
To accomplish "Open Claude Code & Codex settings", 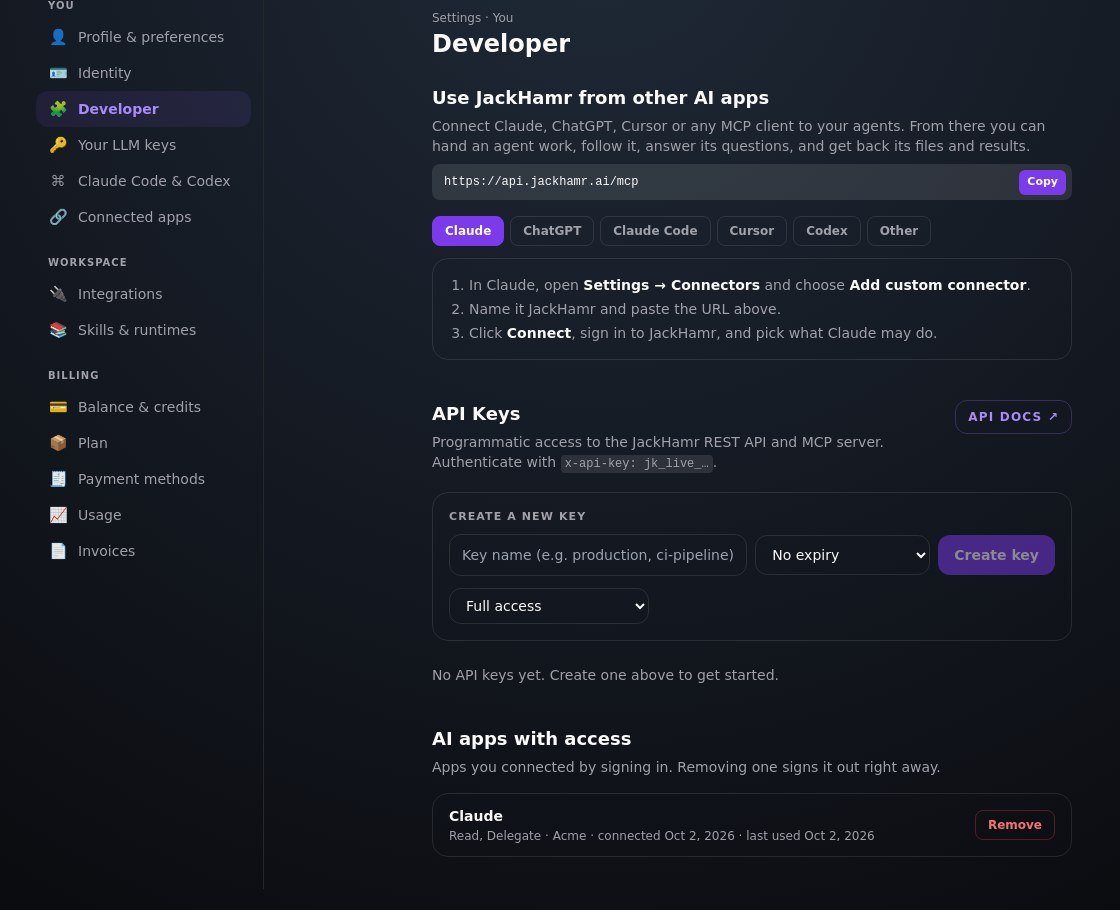I will click(143, 181).
